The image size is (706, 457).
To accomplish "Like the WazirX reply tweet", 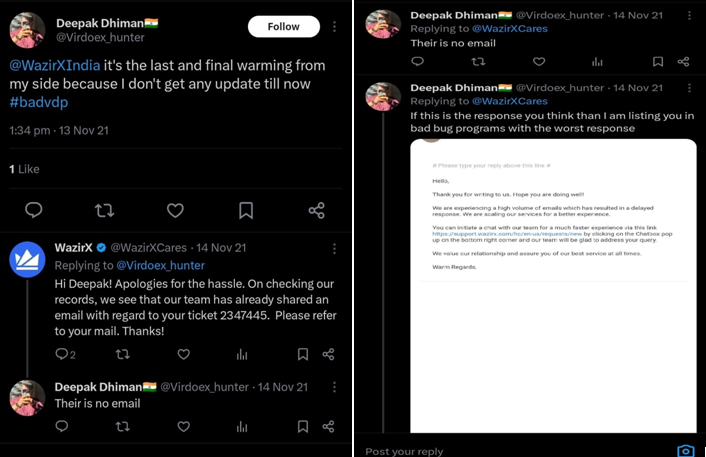I will (182, 354).
